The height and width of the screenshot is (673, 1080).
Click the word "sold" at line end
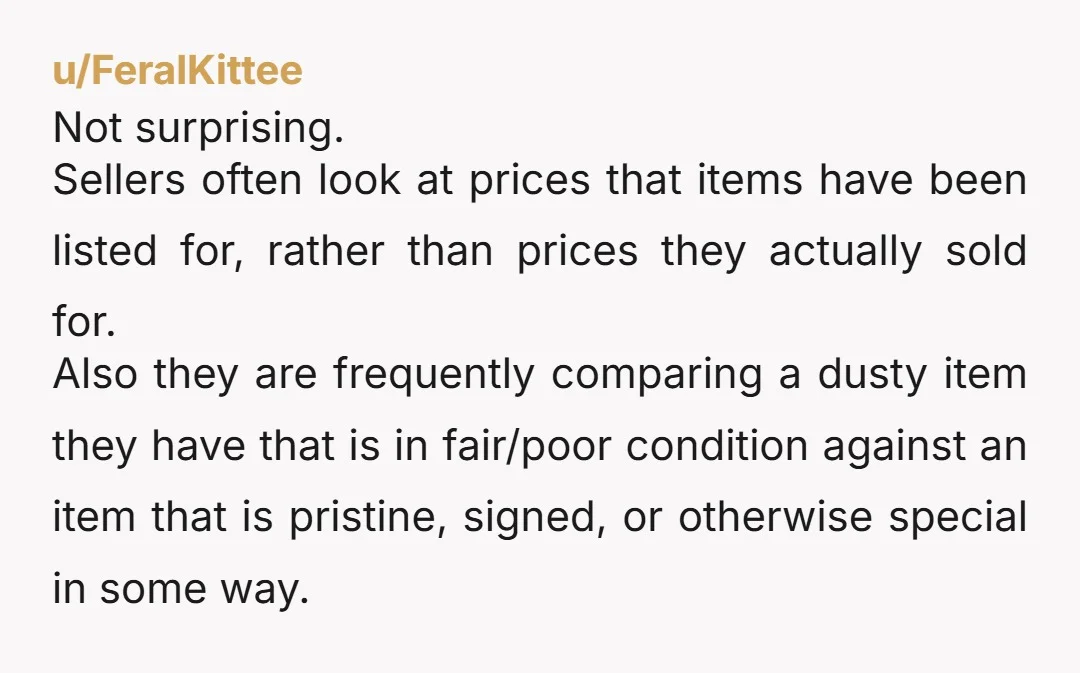point(986,251)
